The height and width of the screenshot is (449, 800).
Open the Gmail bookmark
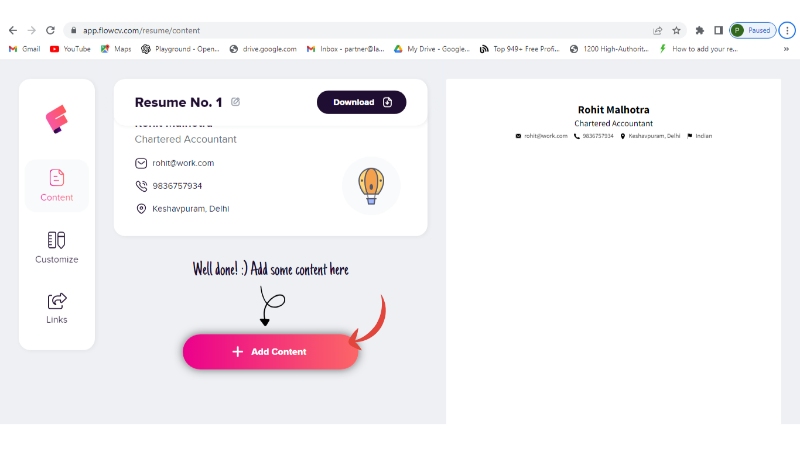click(x=25, y=48)
